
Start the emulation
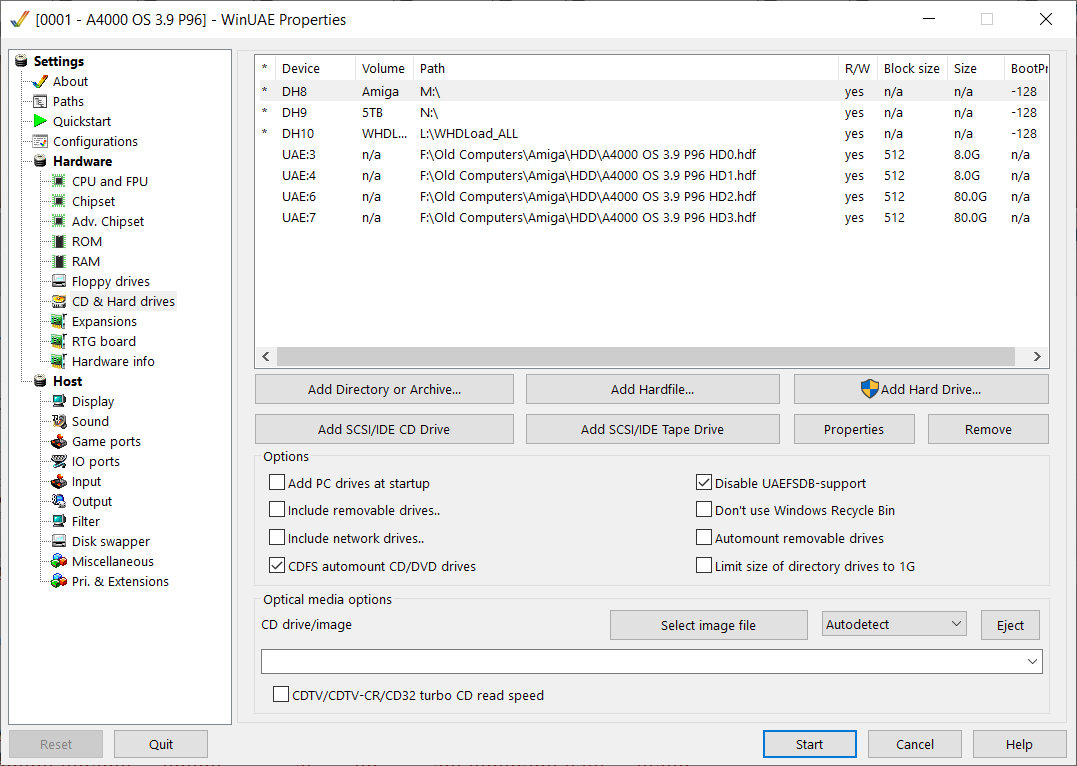pyautogui.click(x=809, y=743)
